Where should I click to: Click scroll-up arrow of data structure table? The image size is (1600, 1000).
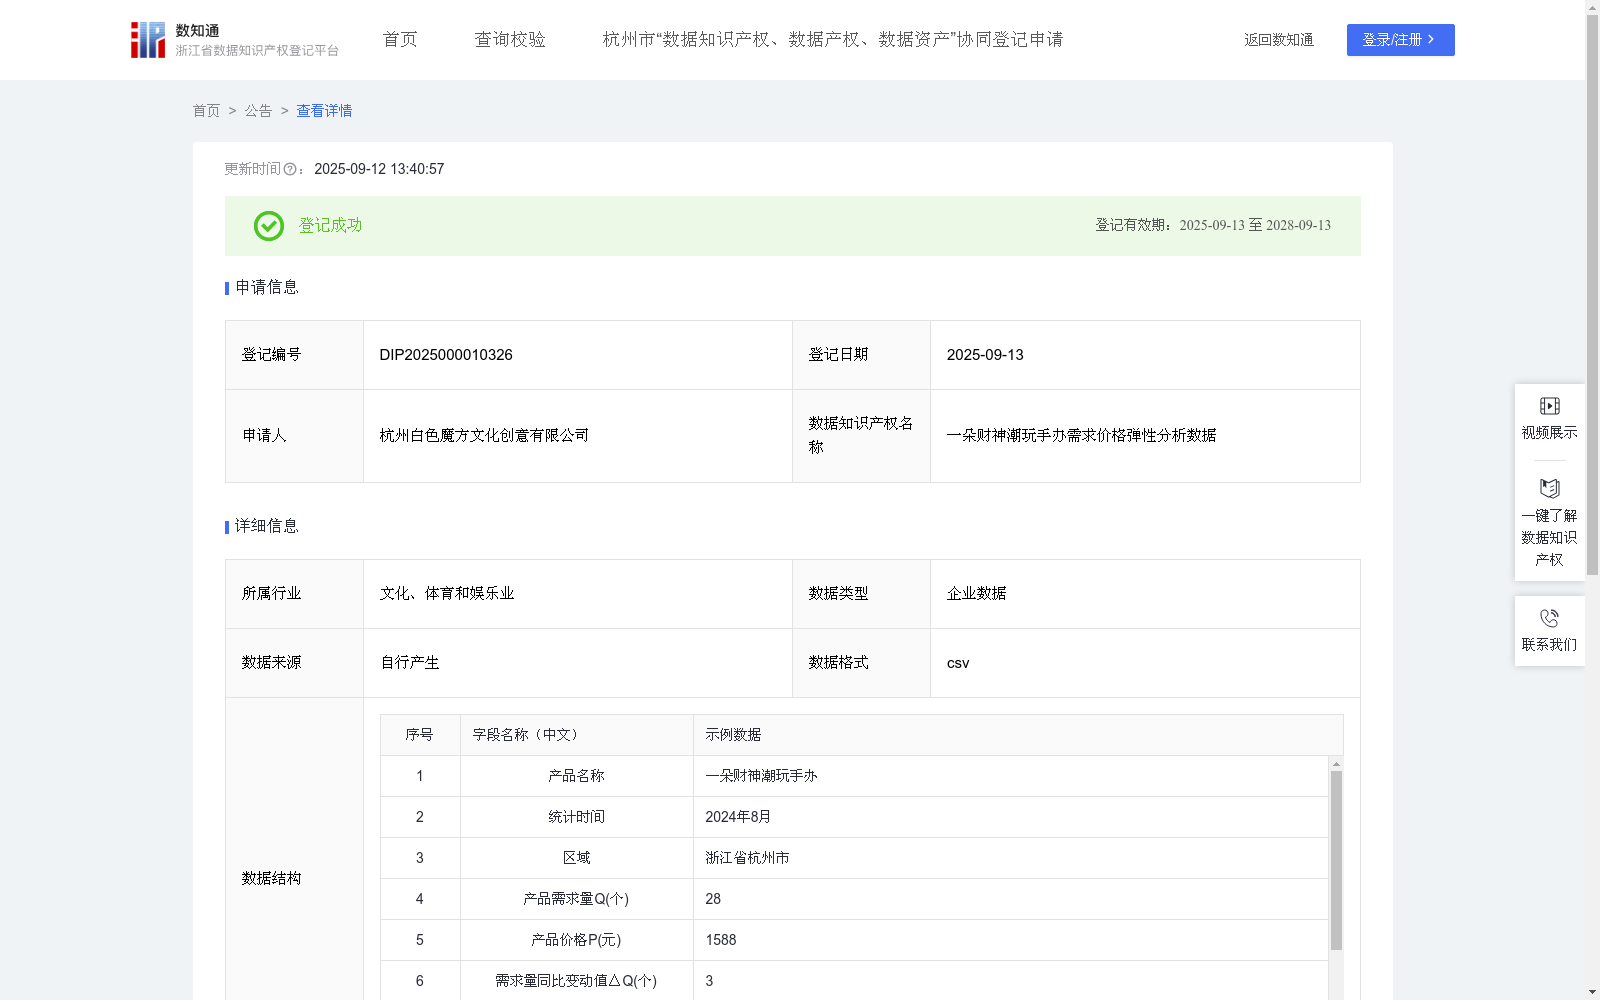point(1336,764)
